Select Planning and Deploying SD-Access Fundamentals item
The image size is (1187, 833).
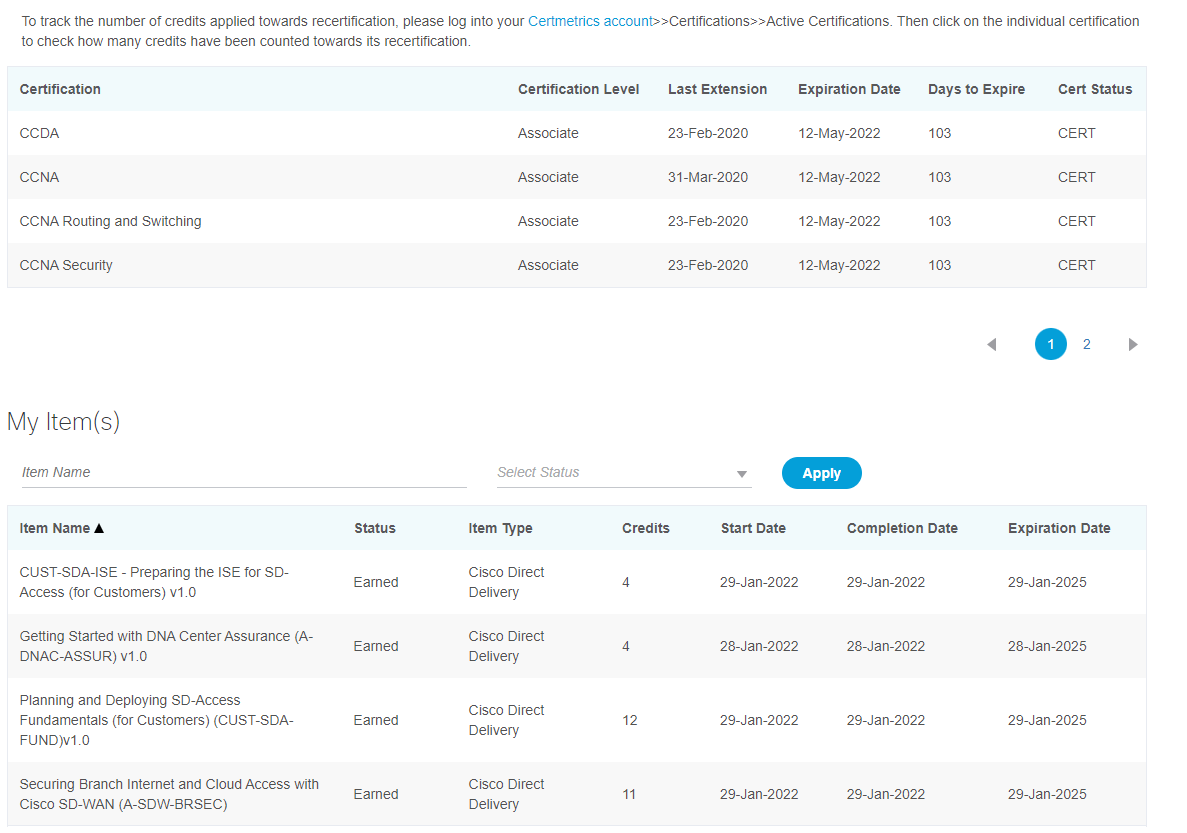click(x=157, y=720)
